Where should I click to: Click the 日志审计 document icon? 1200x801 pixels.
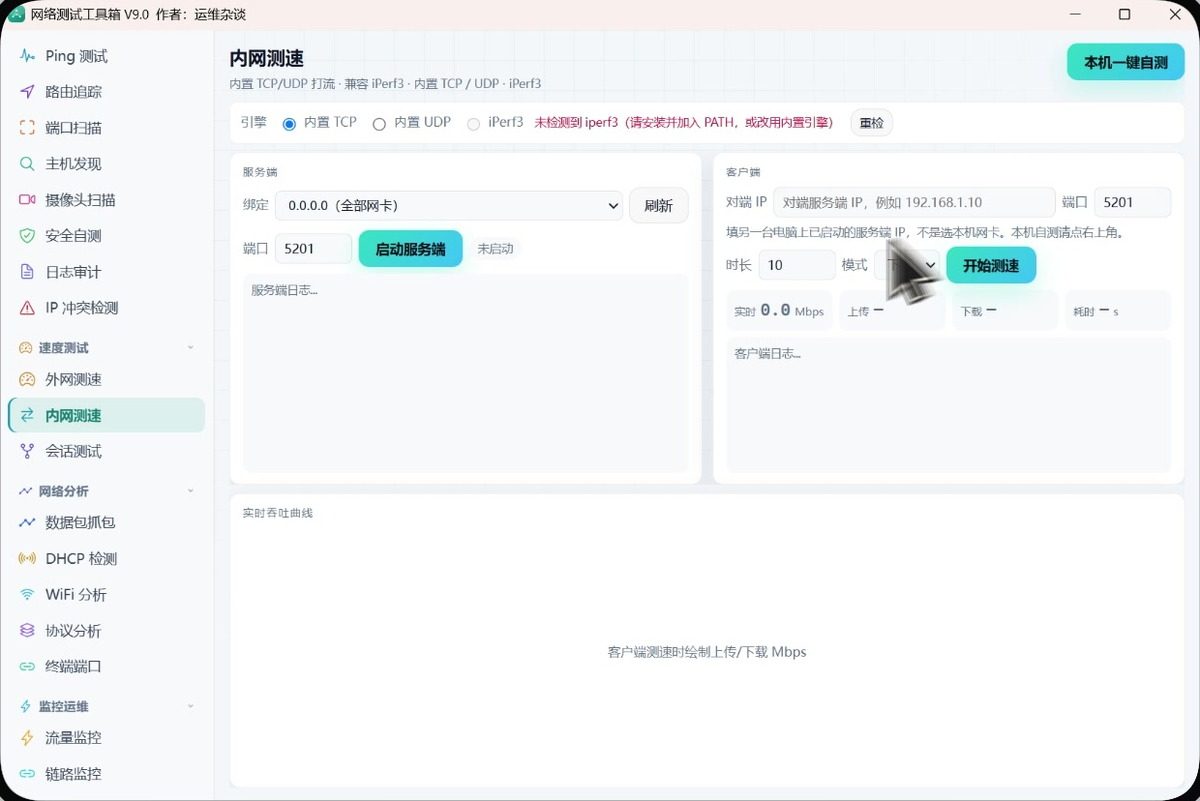point(27,272)
